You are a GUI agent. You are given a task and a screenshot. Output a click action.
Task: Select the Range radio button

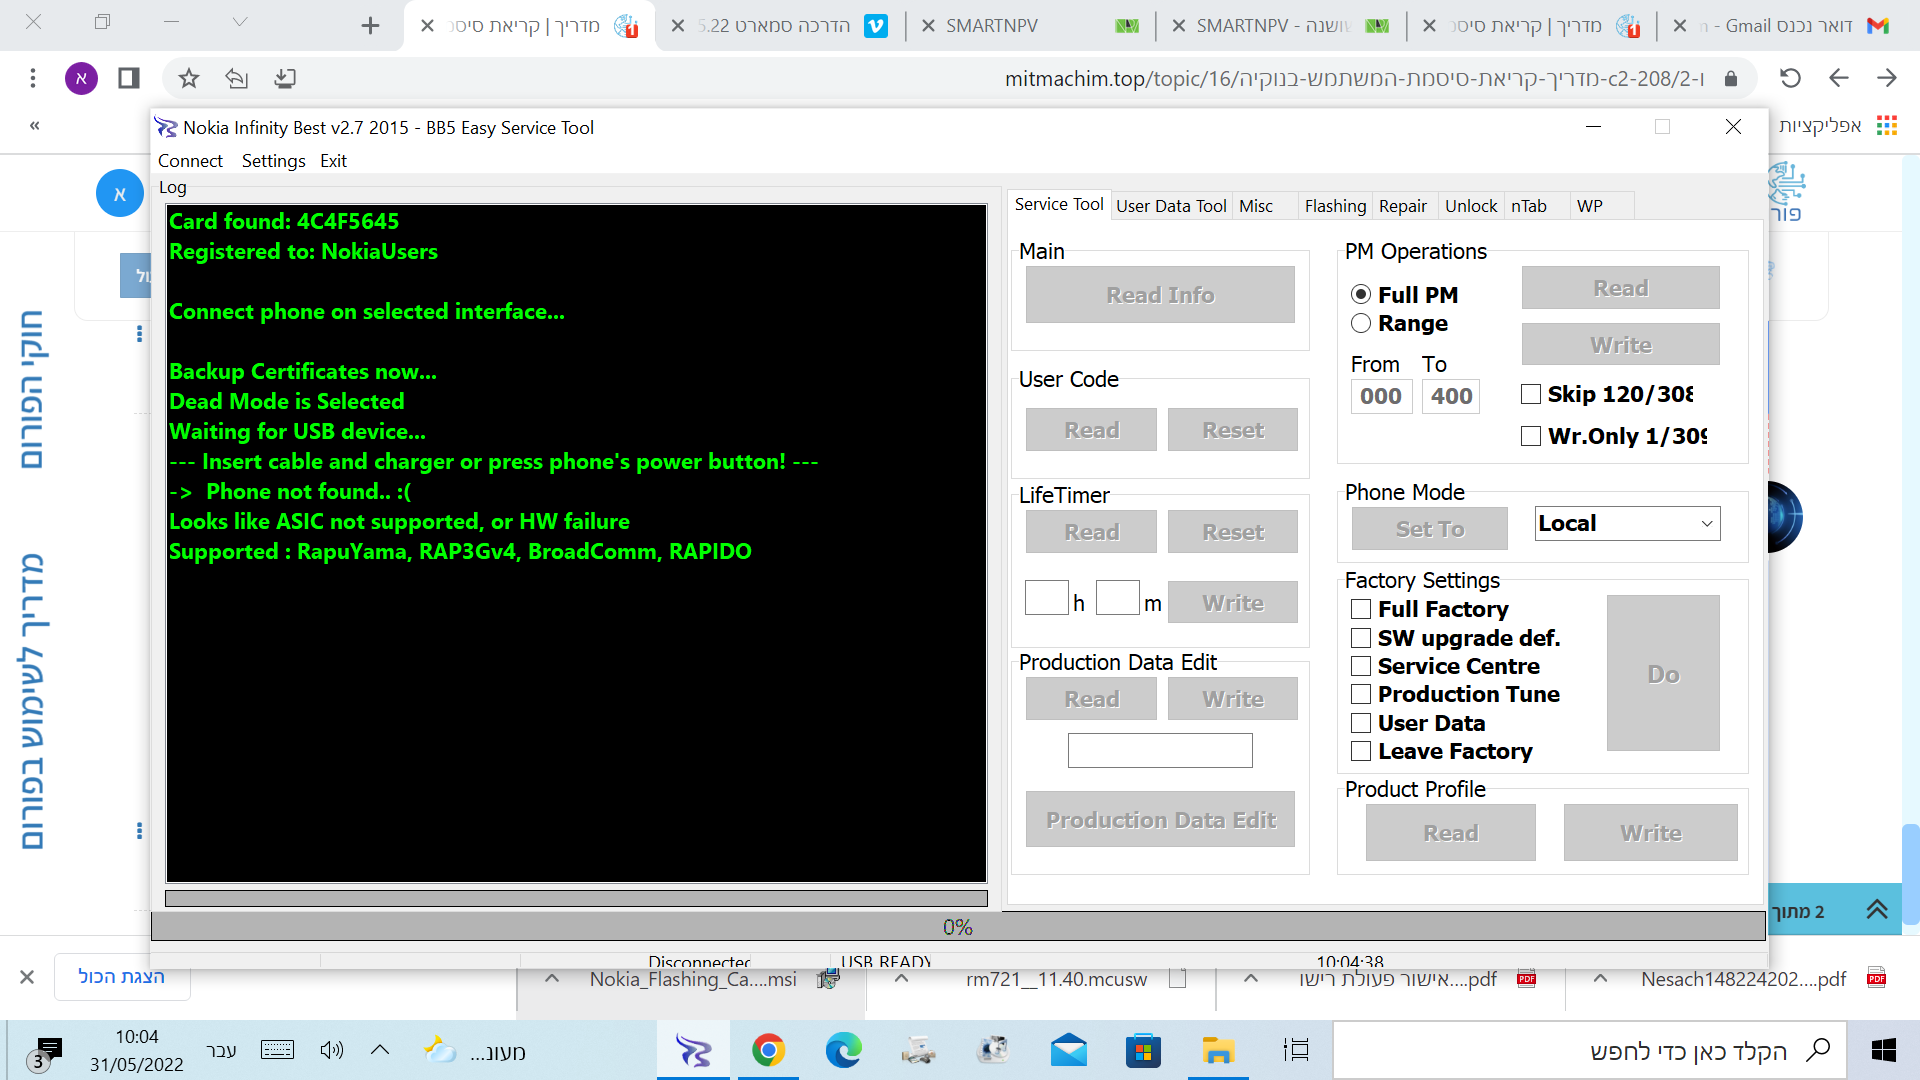coord(1360,323)
